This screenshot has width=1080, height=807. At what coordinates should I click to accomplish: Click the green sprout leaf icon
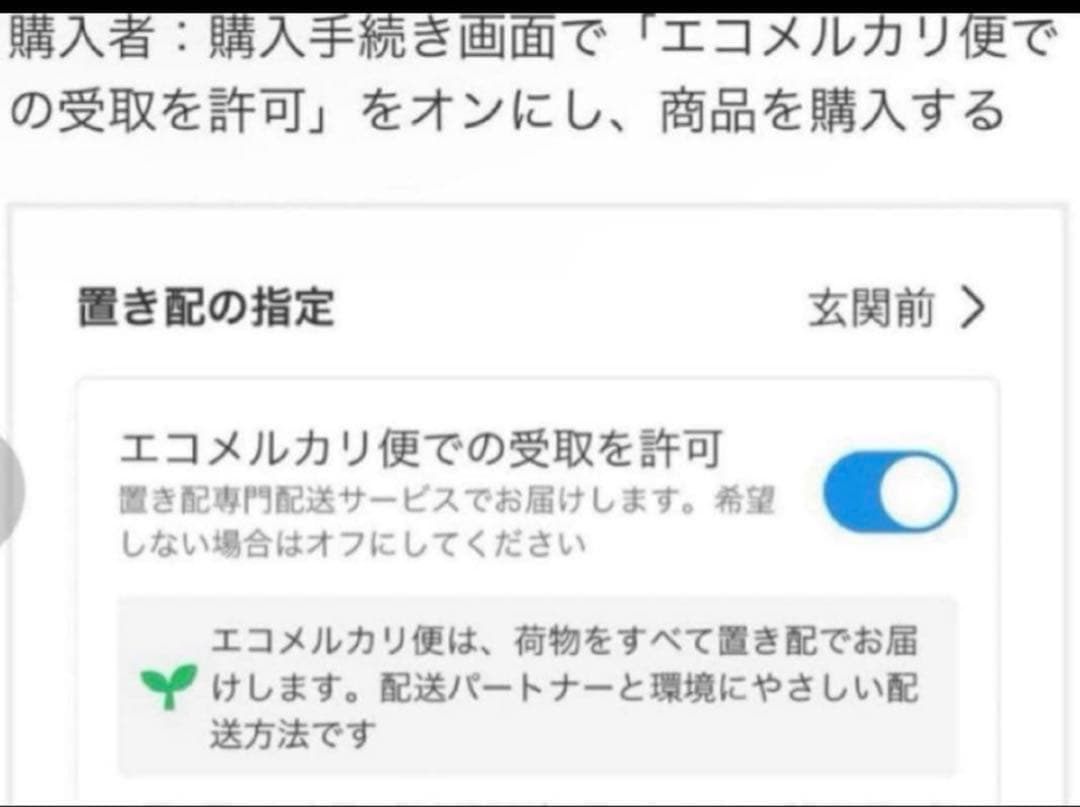click(169, 686)
